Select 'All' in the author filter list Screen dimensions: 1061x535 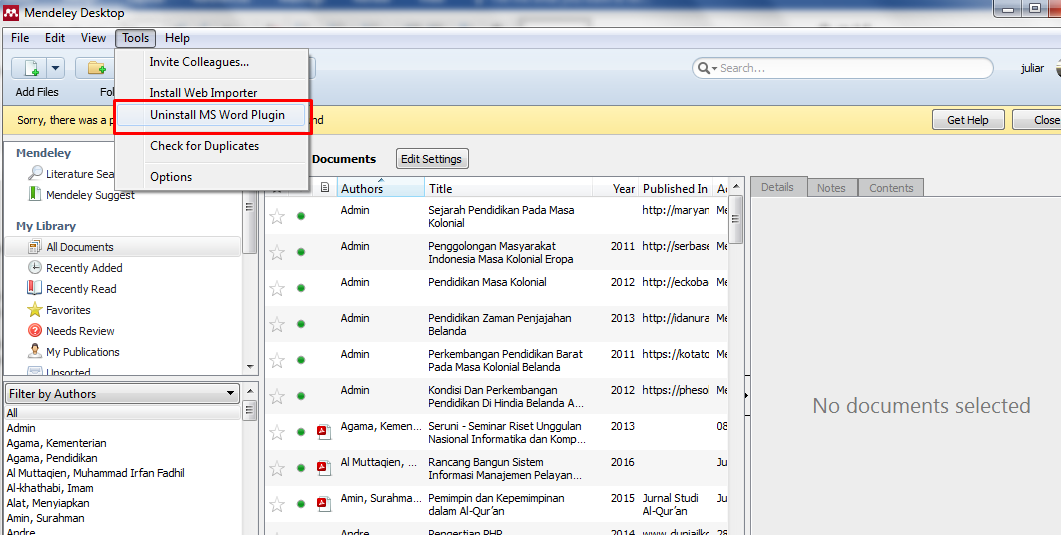(122, 413)
